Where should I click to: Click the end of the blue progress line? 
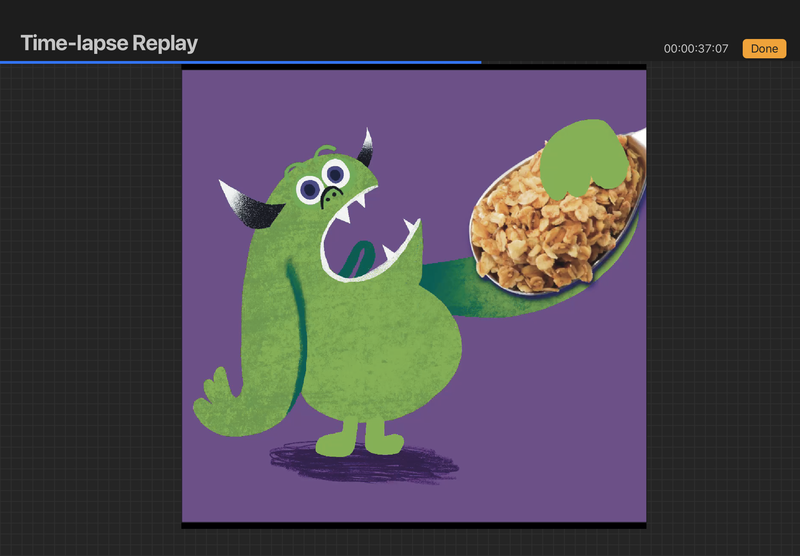[479, 62]
